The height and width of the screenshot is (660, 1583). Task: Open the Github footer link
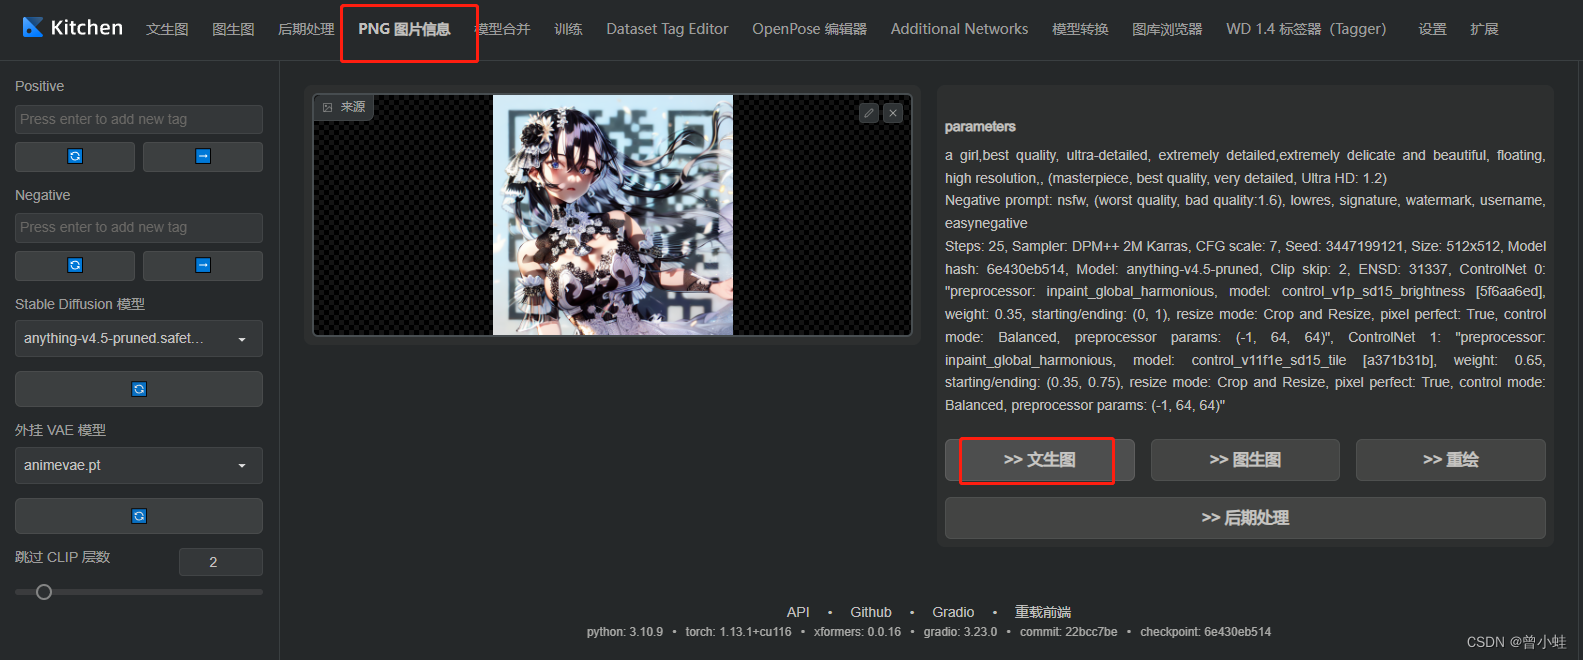[870, 612]
